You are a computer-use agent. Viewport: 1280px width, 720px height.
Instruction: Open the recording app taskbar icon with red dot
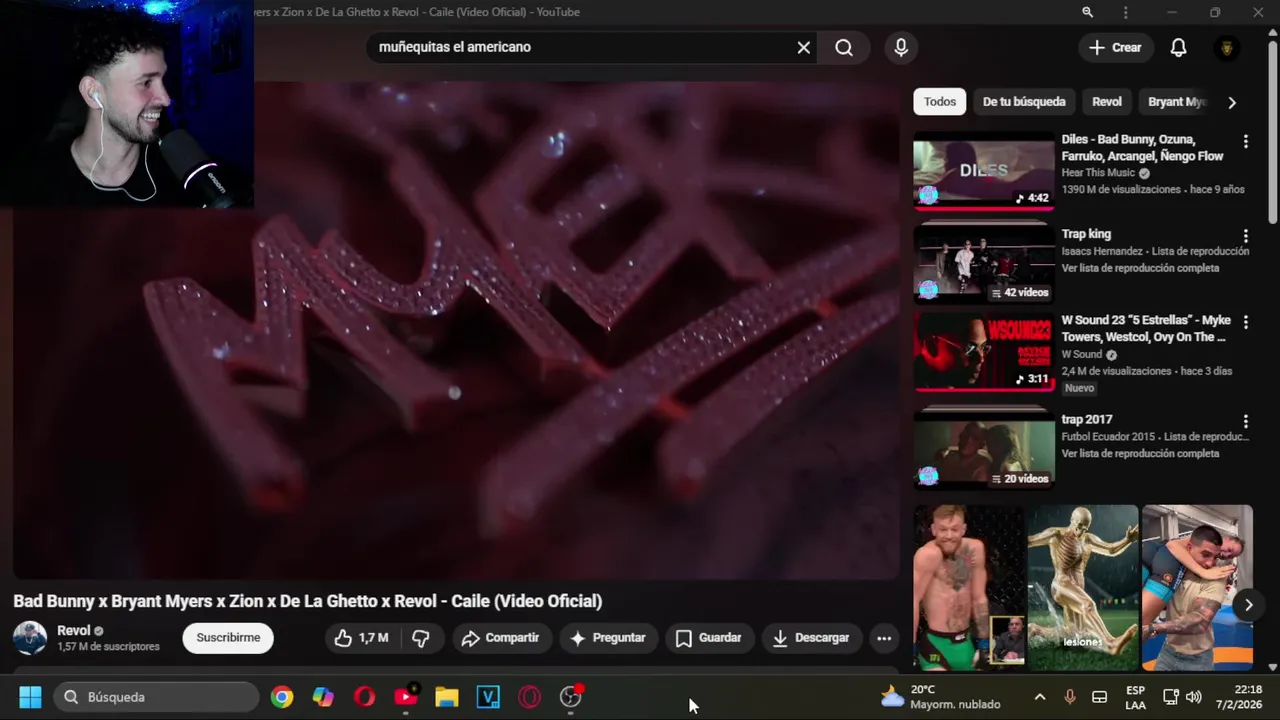point(571,697)
